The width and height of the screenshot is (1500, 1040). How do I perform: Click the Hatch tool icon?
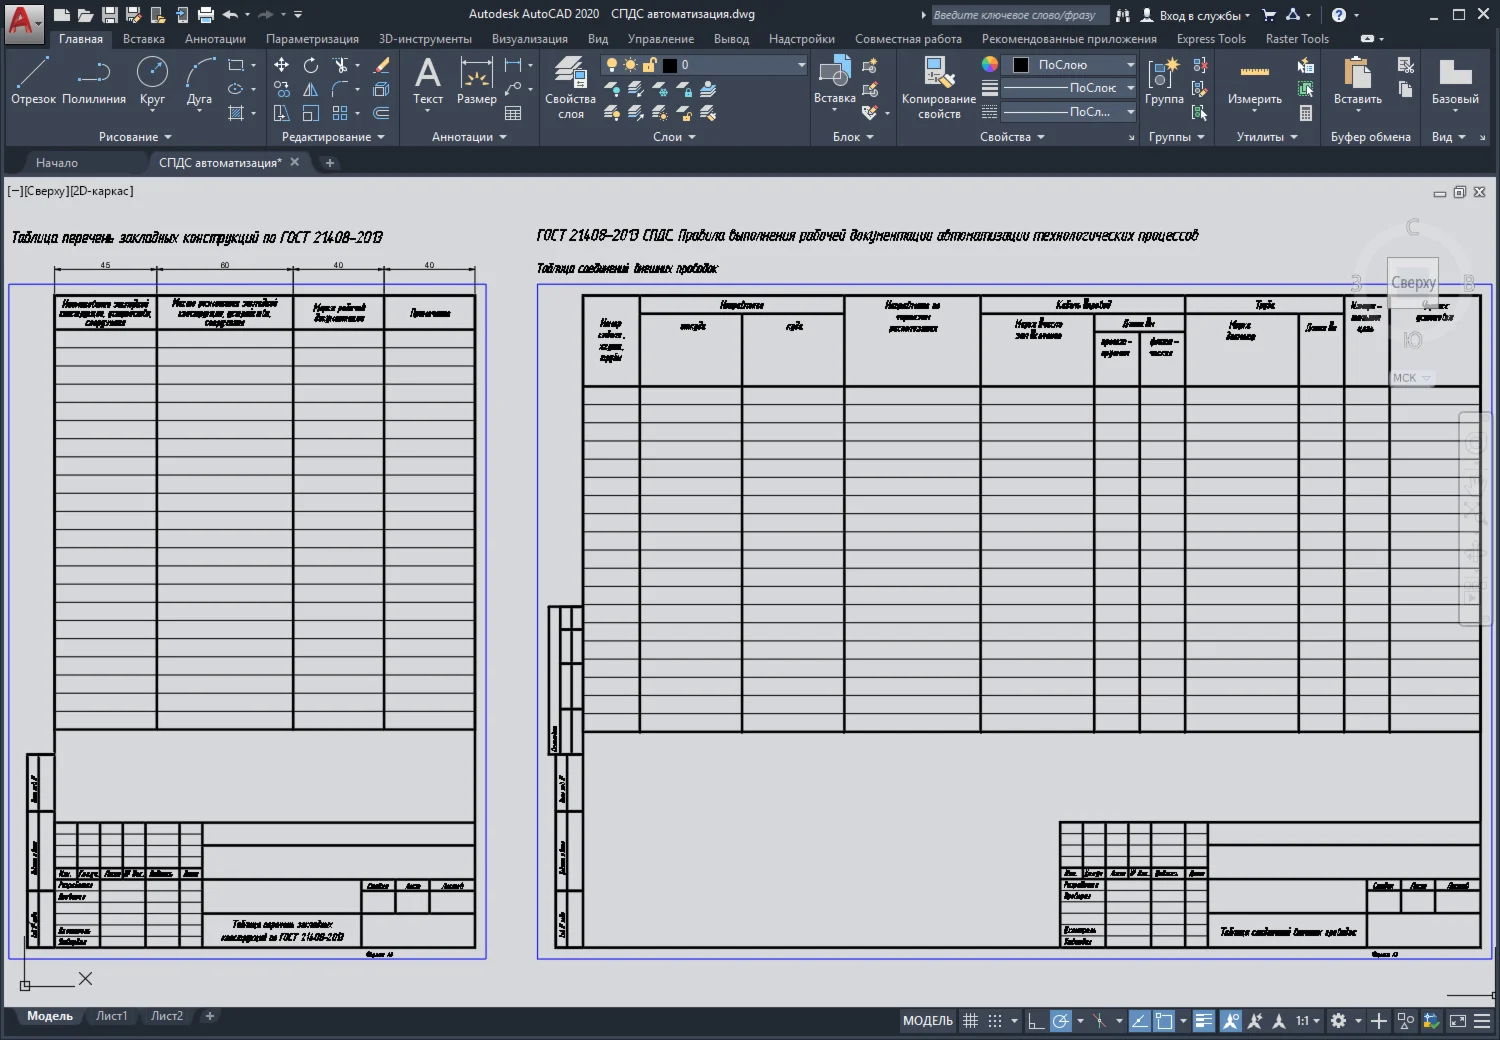[236, 113]
